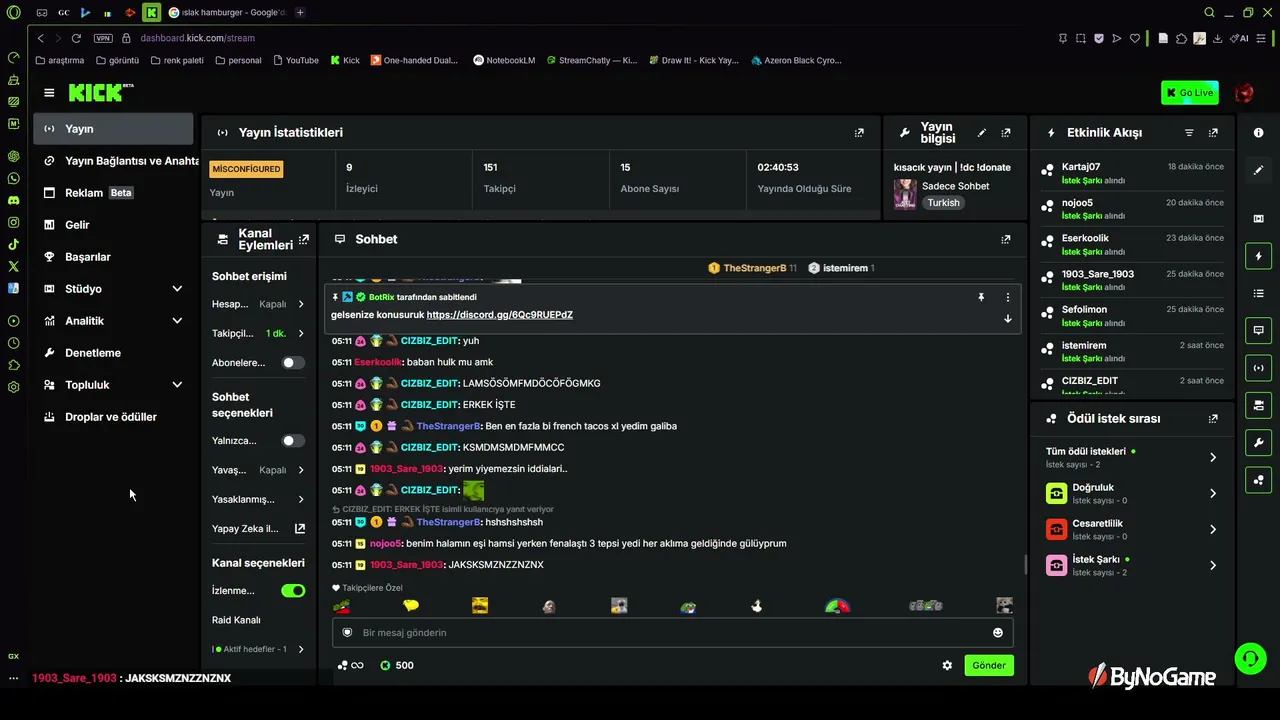Open the hamburger menu next to Kick logo
The height and width of the screenshot is (720, 1280).
[x=49, y=93]
